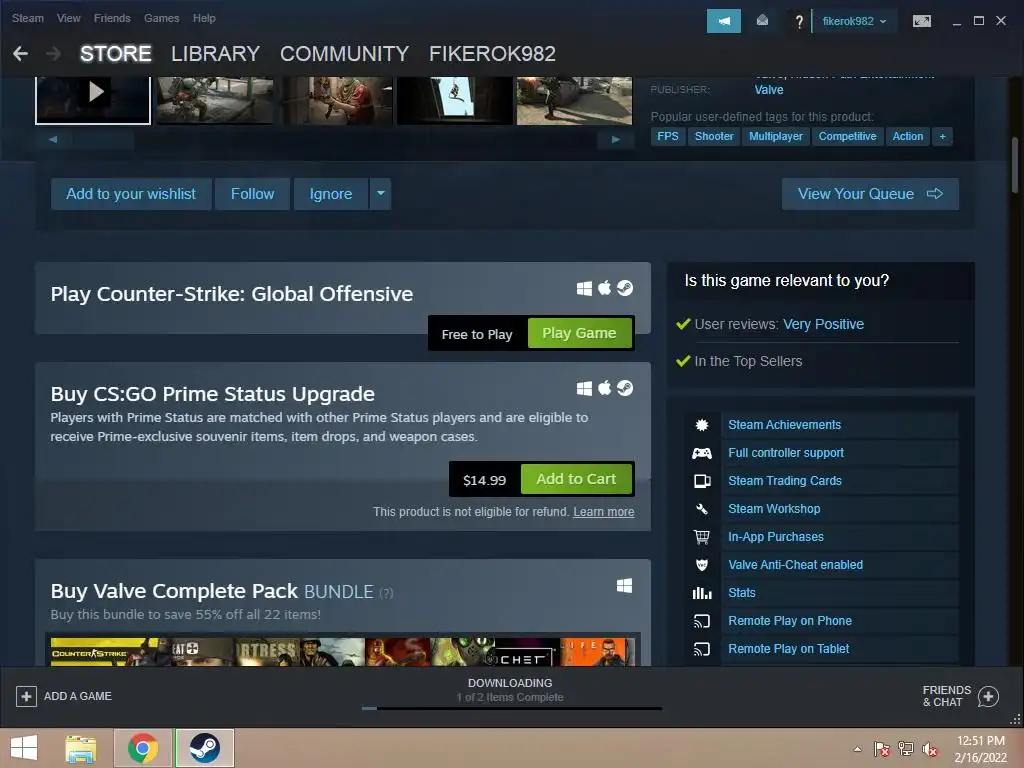The image size is (1024, 768).
Task: Click the Steam Workshop wrench icon
Action: click(702, 509)
